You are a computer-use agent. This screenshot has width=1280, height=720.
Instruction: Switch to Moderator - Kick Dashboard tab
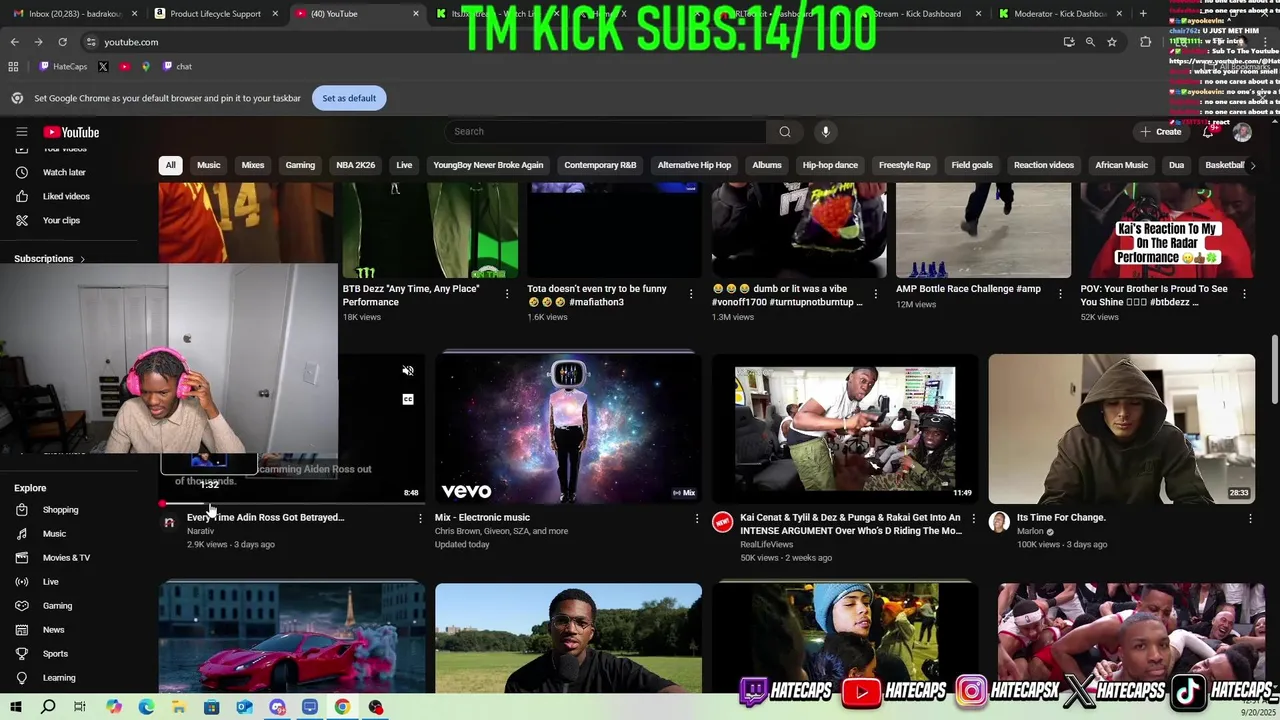[1060, 14]
